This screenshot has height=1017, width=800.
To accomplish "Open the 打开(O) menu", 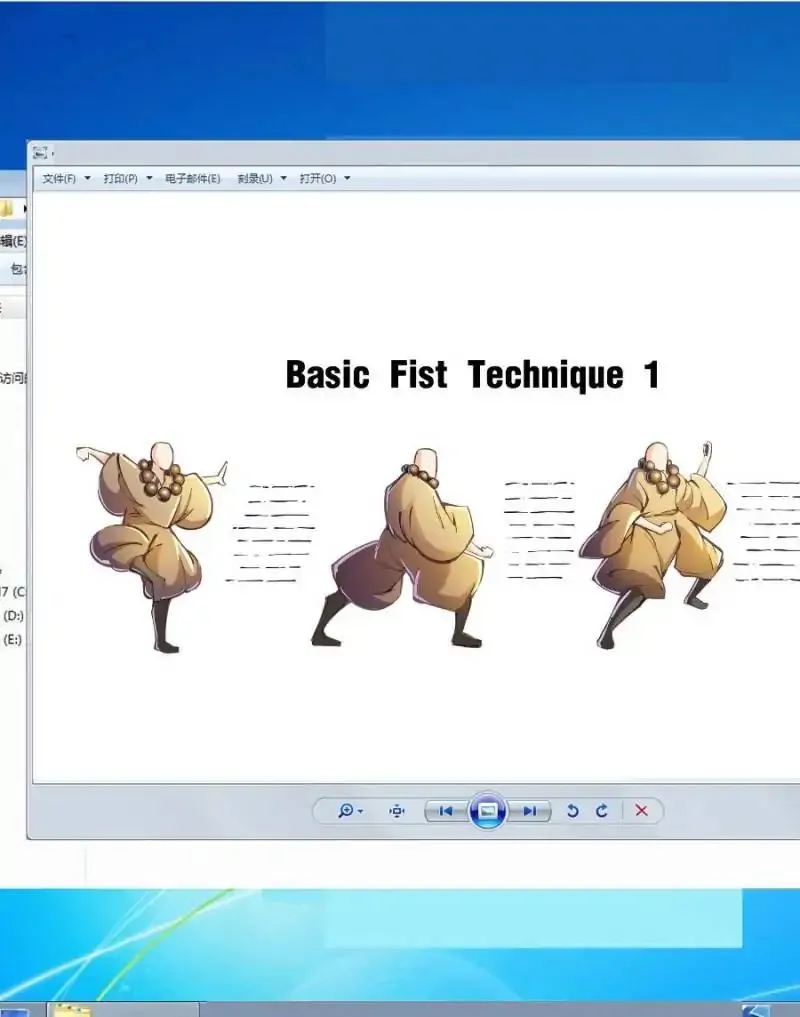I will [317, 178].
